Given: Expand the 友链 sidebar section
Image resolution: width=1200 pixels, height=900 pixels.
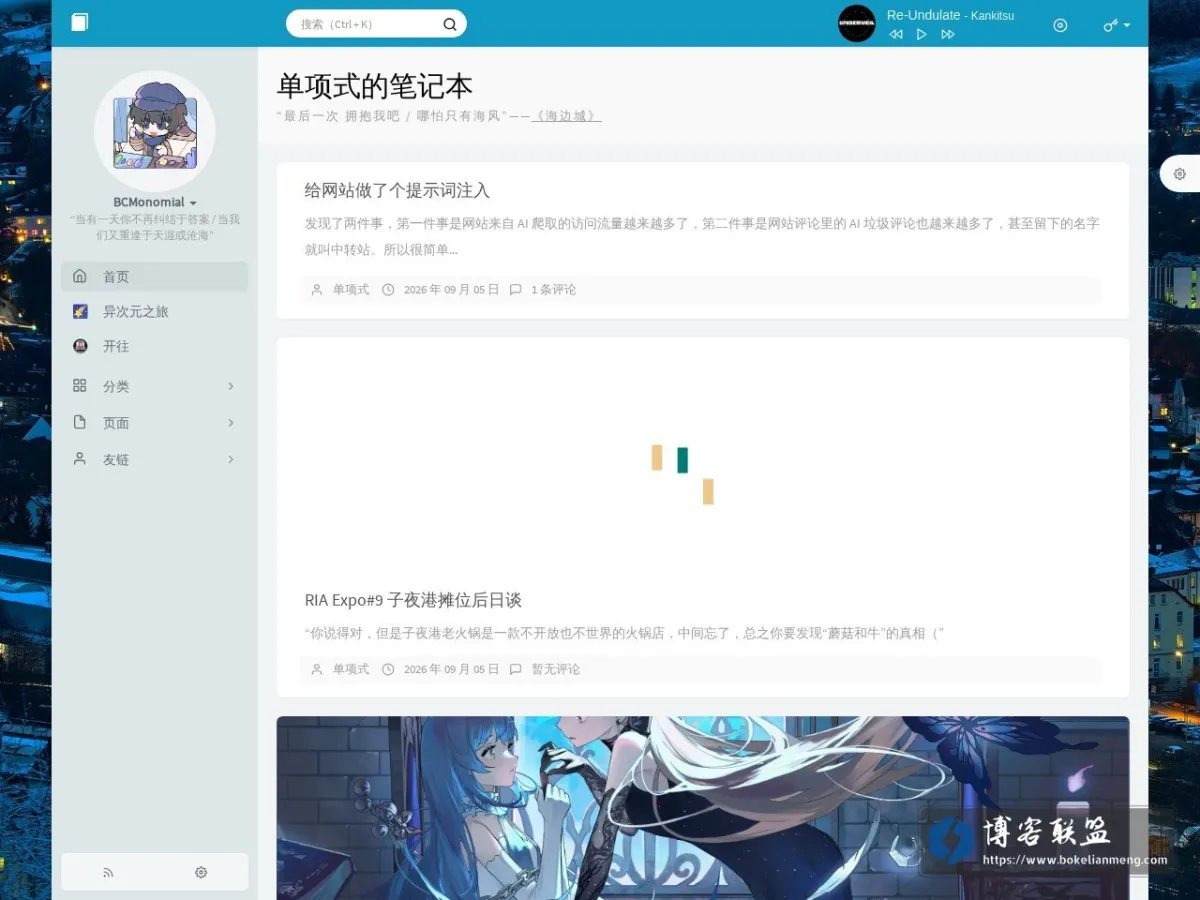Looking at the screenshot, I should [155, 460].
